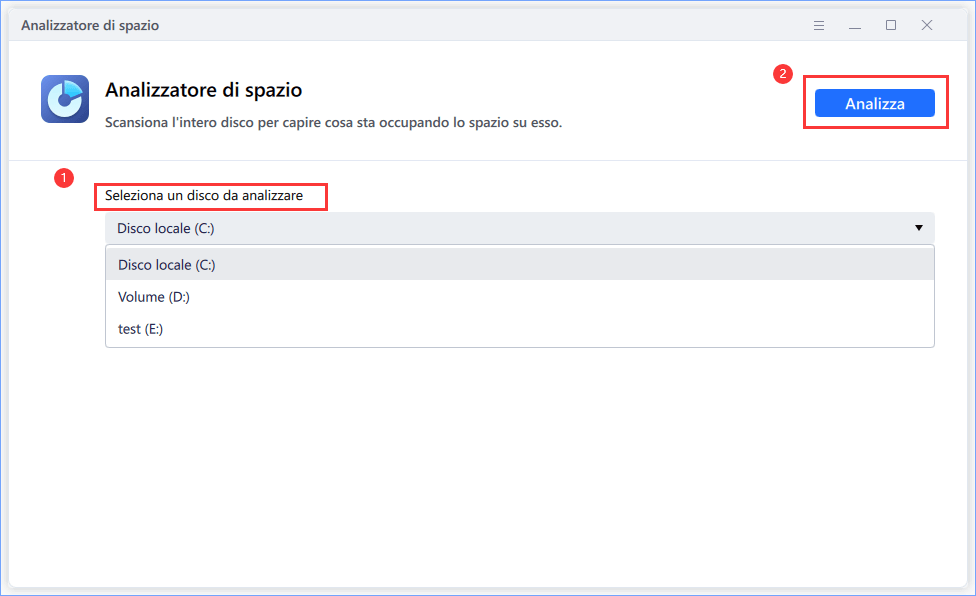Click the Analizzatore di spazio pie-chart logo

coord(65,99)
